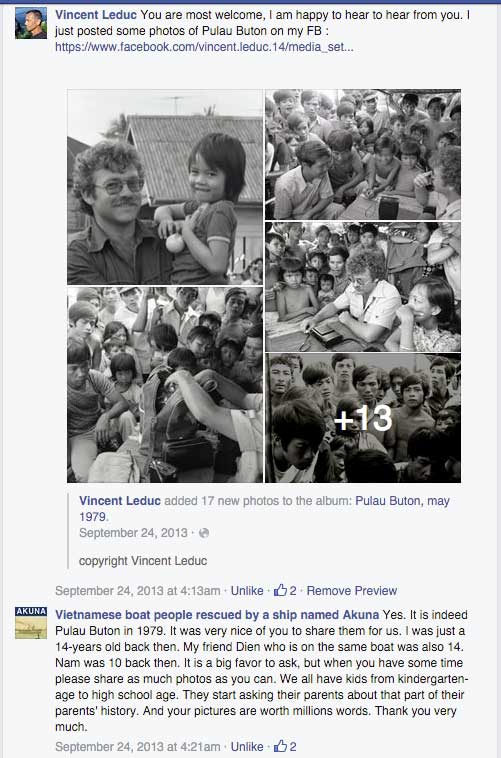
Task: Open Vincent Leduc's profile picture
Action: (x=31, y=23)
